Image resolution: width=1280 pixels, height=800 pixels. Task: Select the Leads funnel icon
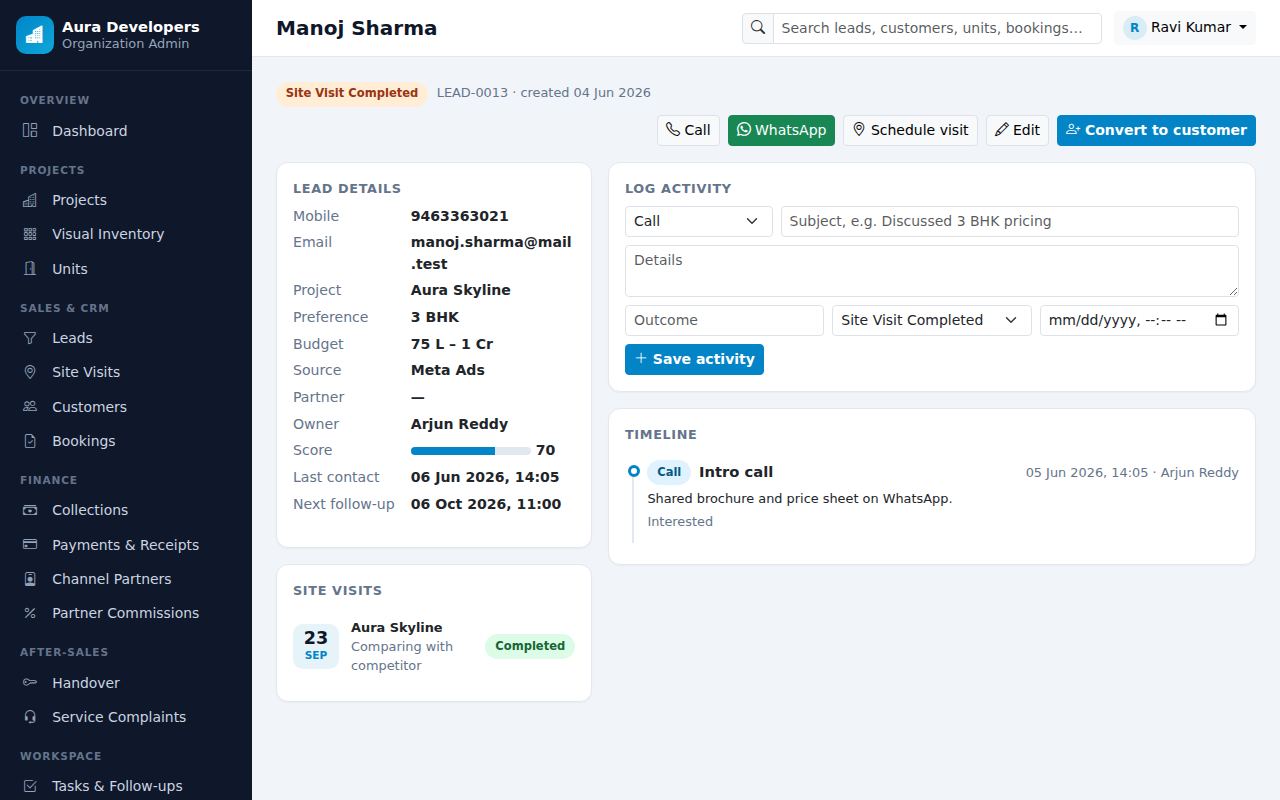[30, 338]
